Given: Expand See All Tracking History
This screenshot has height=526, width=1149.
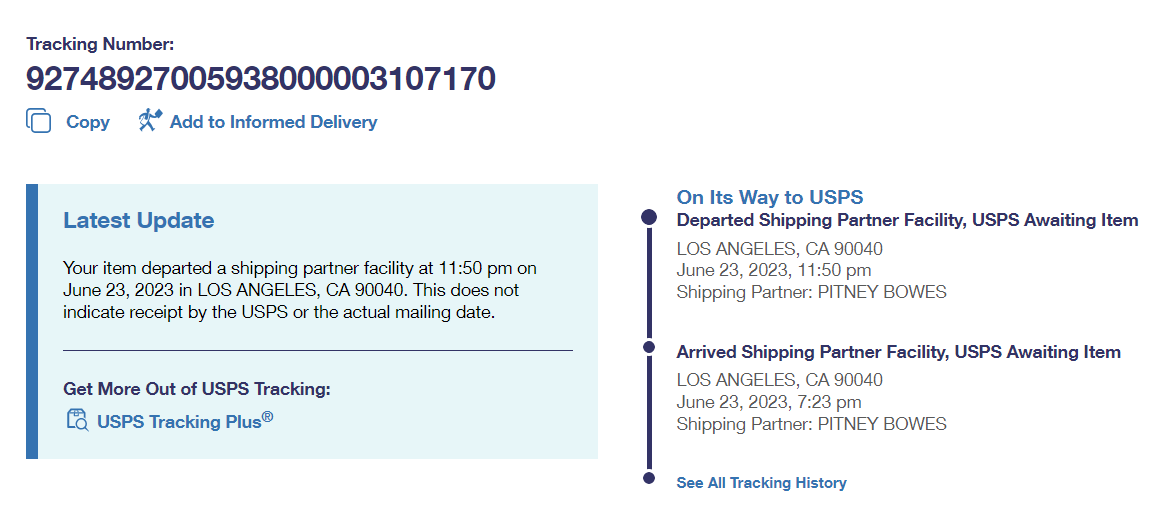Looking at the screenshot, I should pyautogui.click(x=761, y=483).
